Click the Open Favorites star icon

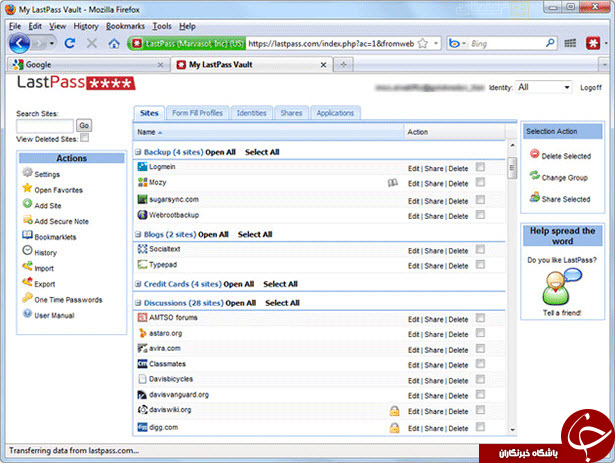pyautogui.click(x=27, y=188)
